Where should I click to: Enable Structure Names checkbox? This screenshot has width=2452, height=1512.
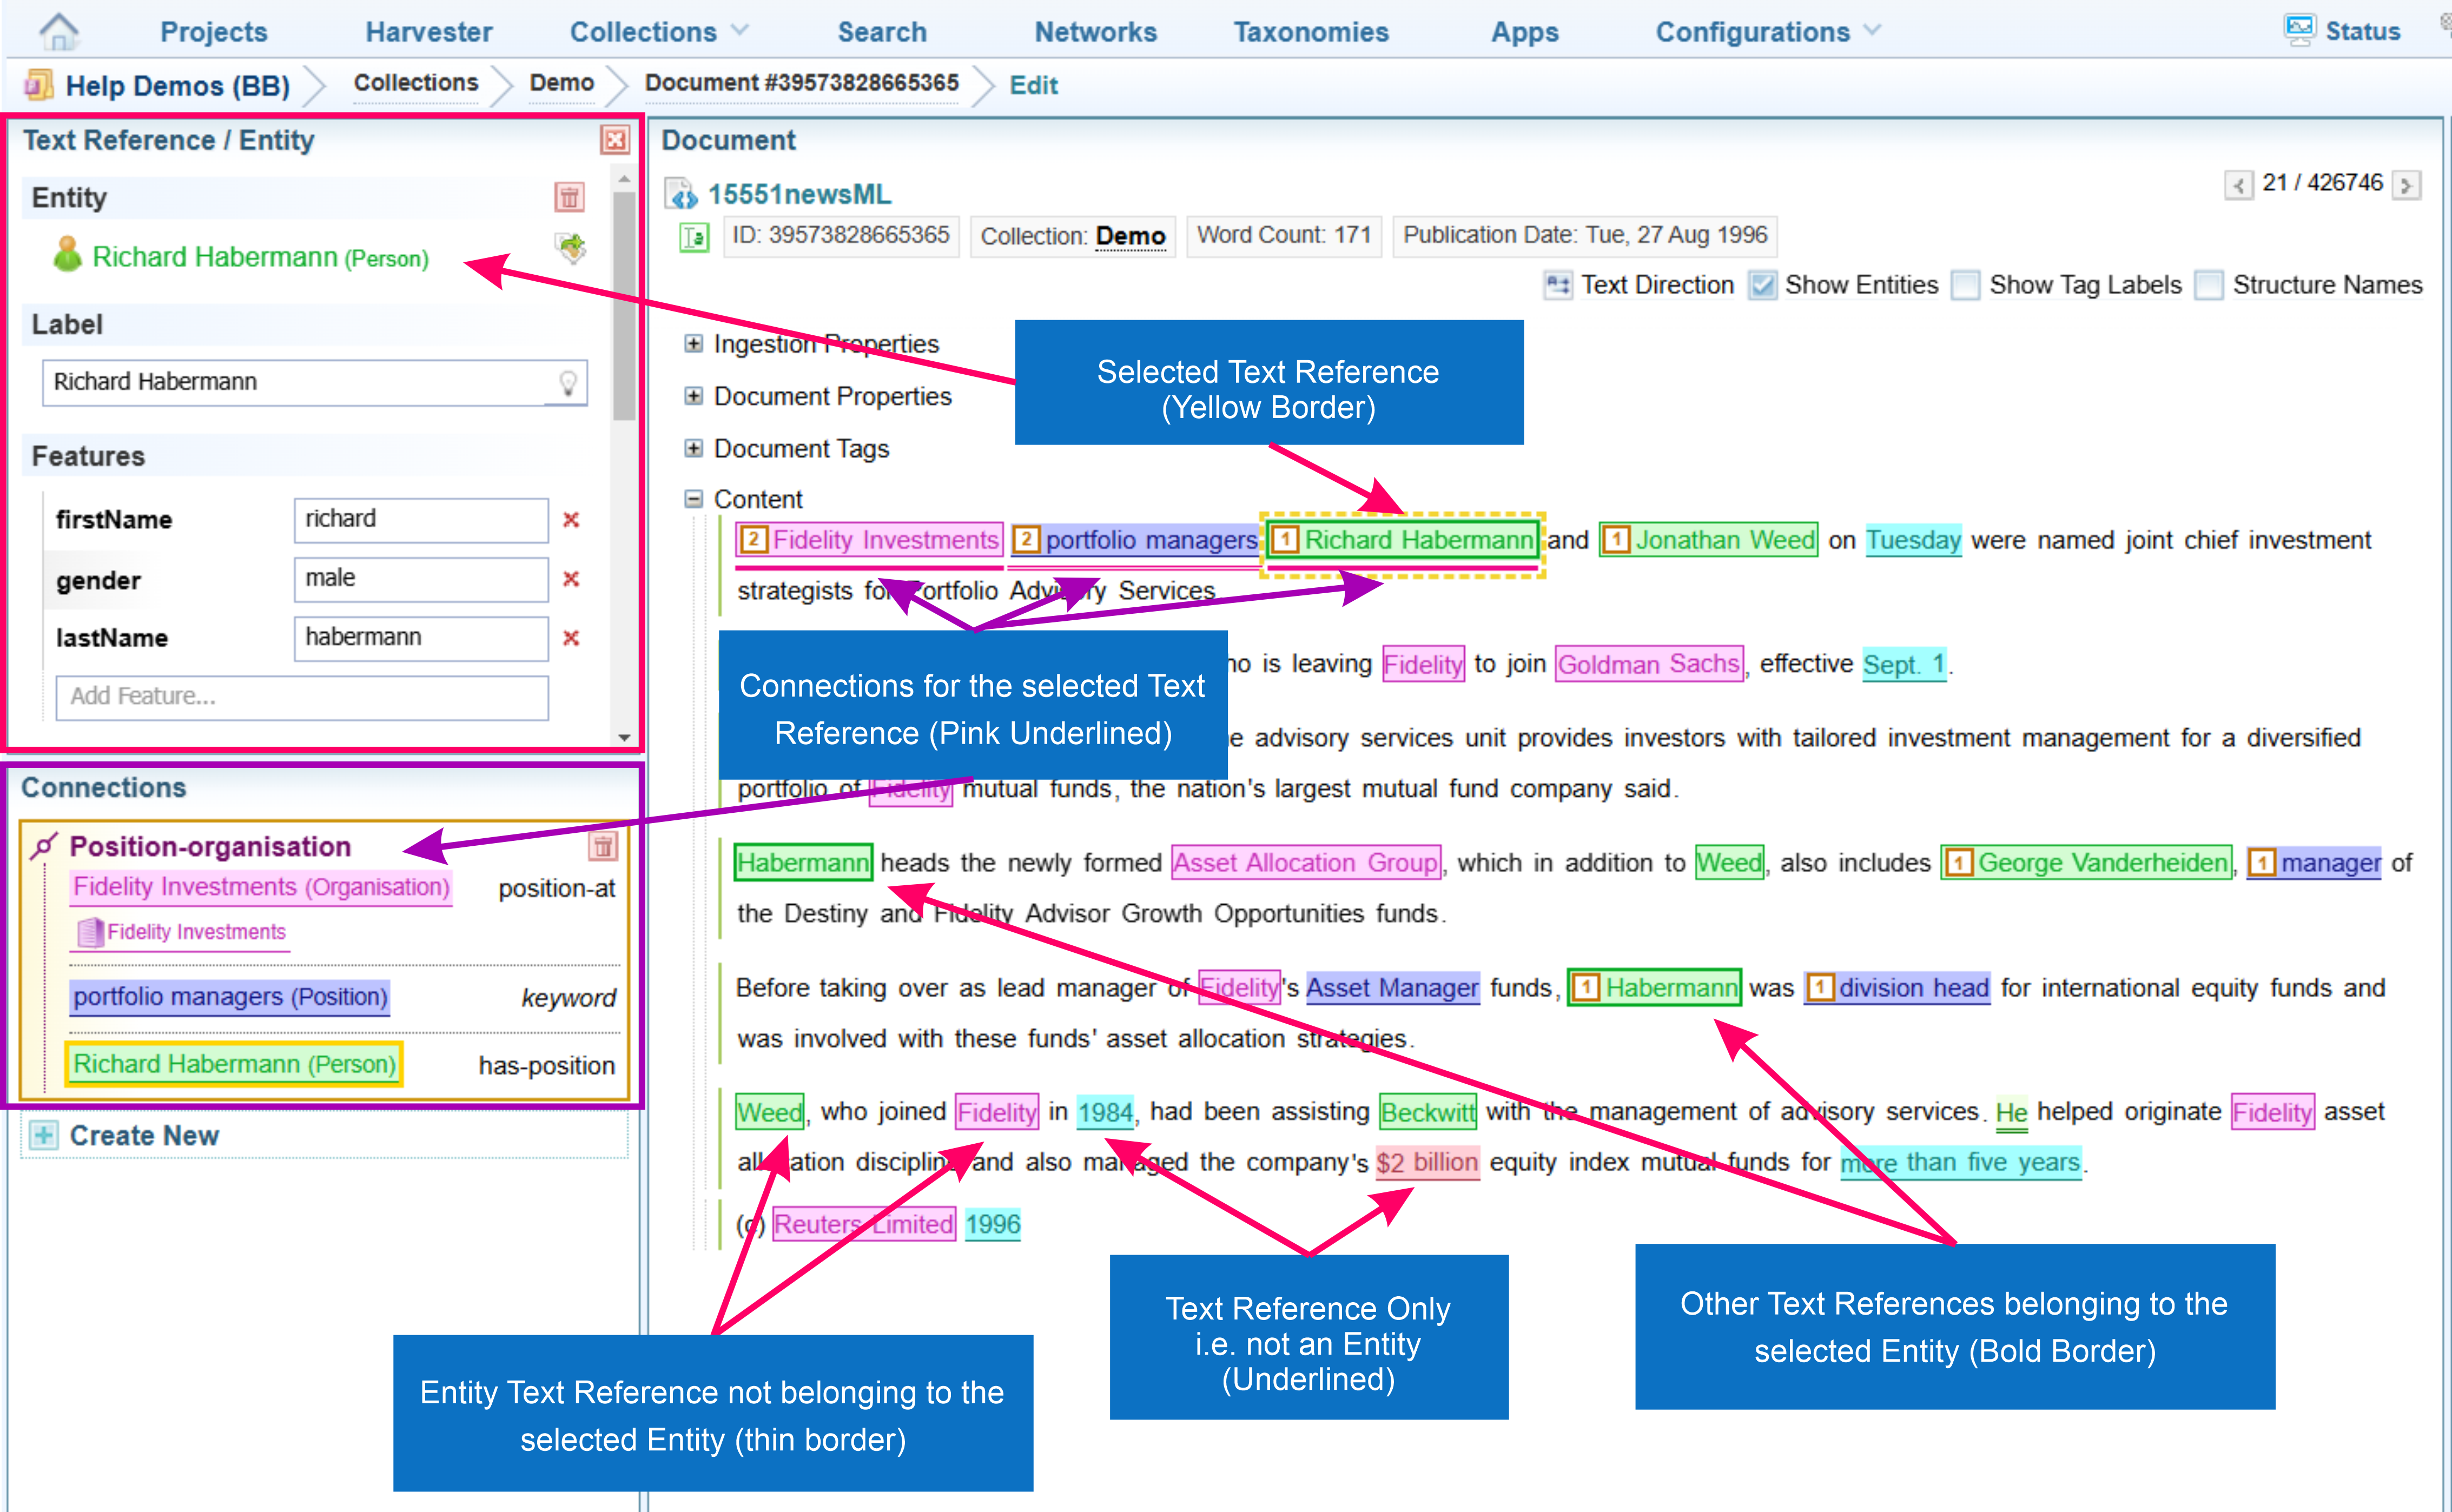pos(2208,285)
